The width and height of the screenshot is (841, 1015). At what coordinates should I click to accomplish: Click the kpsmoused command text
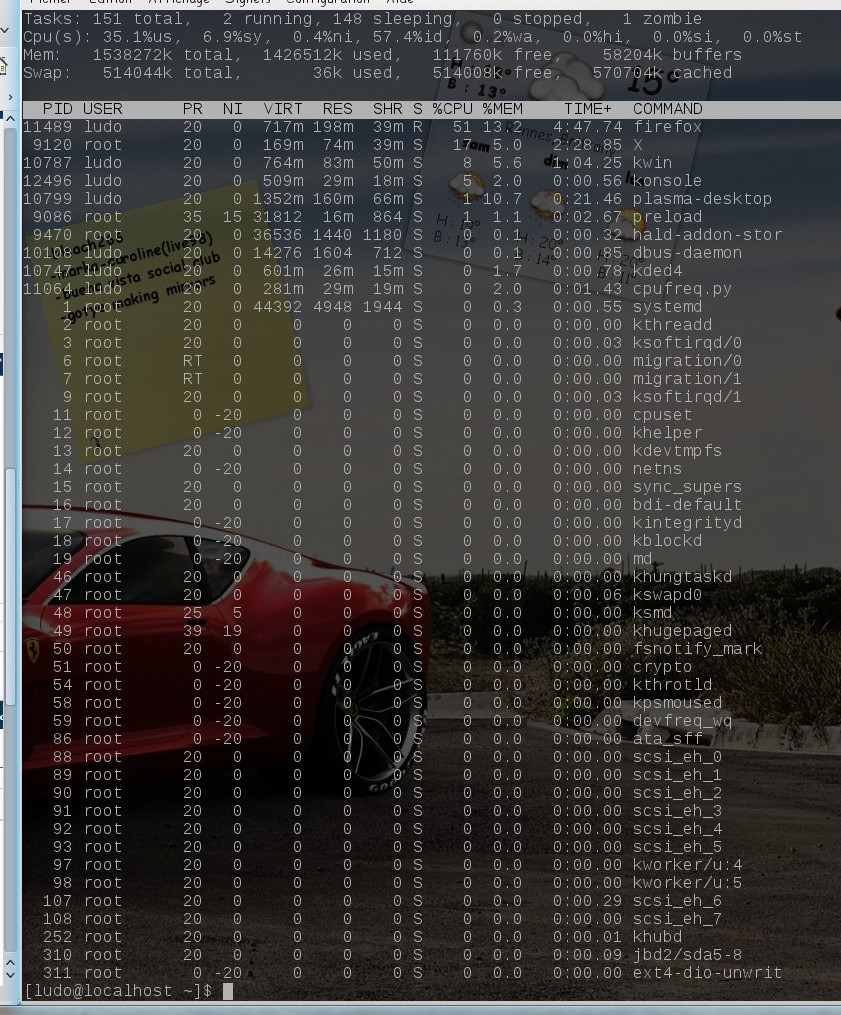[677, 703]
